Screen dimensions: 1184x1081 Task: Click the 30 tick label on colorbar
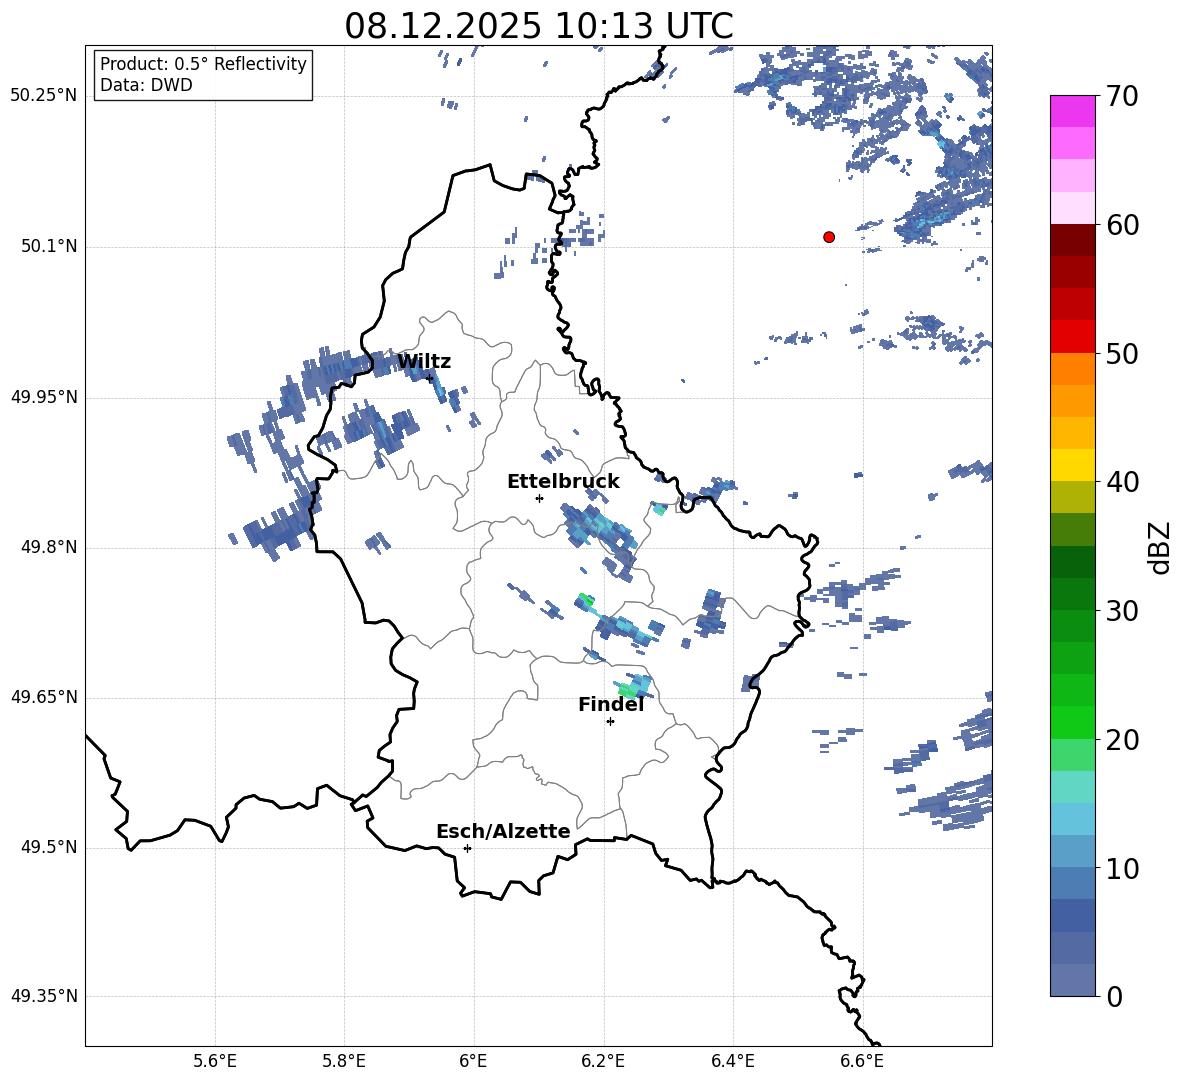click(1122, 611)
